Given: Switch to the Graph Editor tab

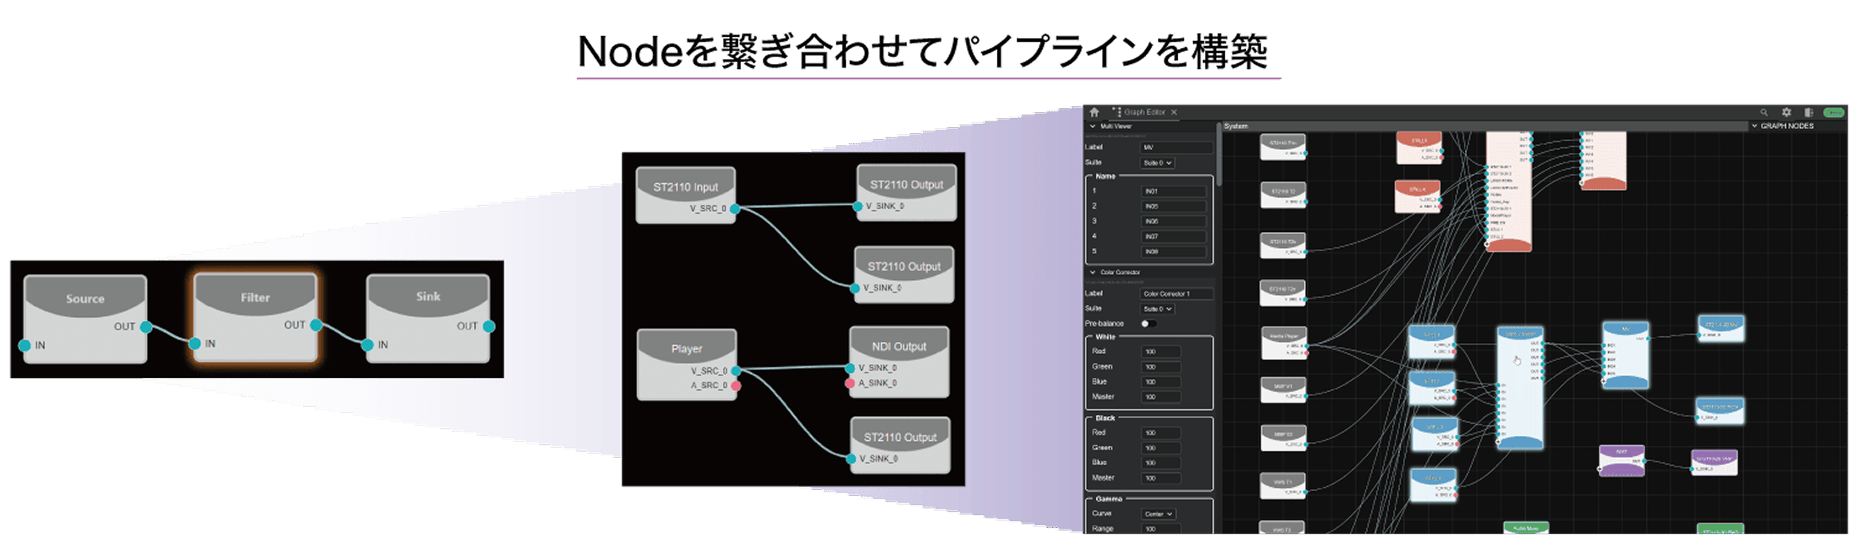Looking at the screenshot, I should pos(1143,113).
